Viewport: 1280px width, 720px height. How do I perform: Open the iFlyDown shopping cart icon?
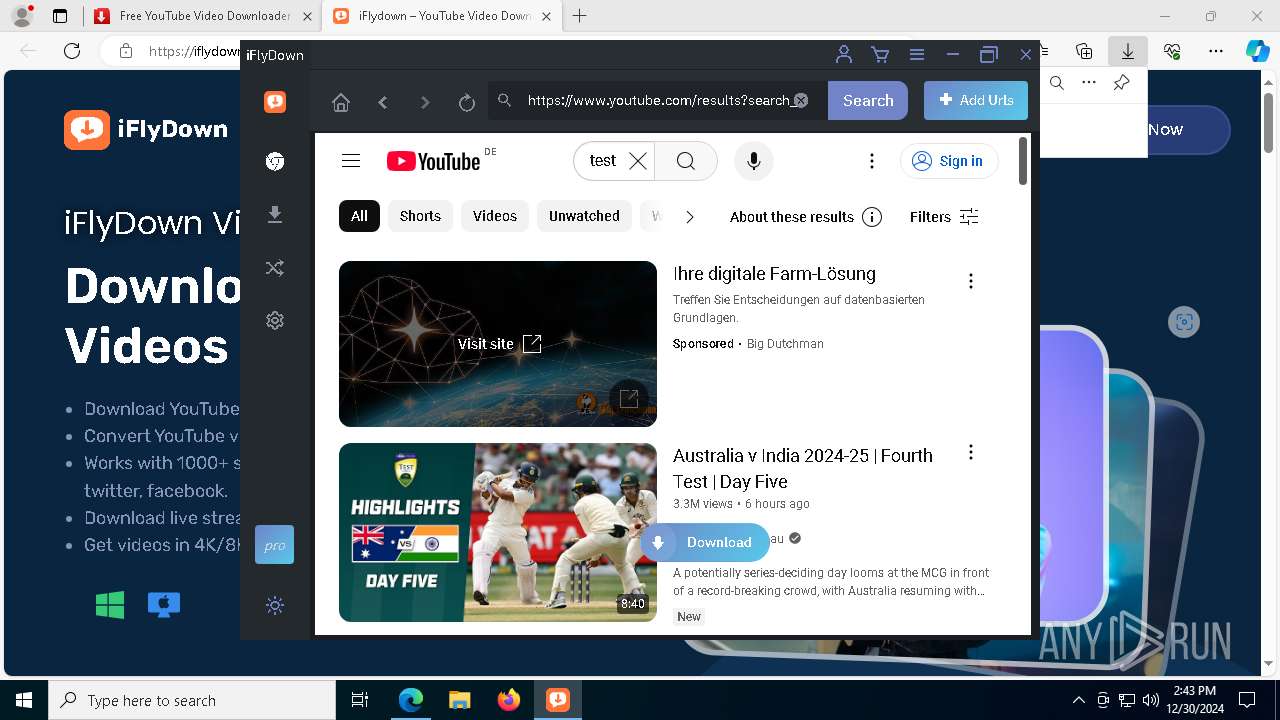(x=880, y=55)
